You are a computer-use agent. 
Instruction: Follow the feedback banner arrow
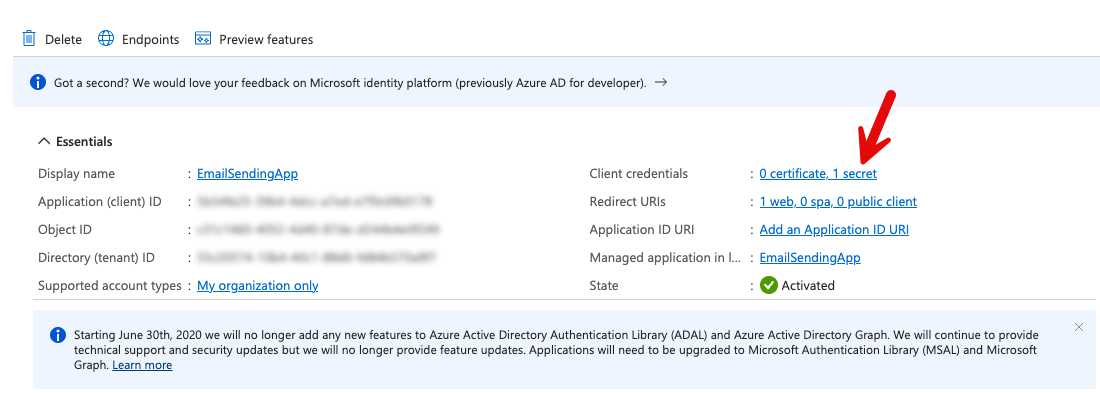(660, 82)
